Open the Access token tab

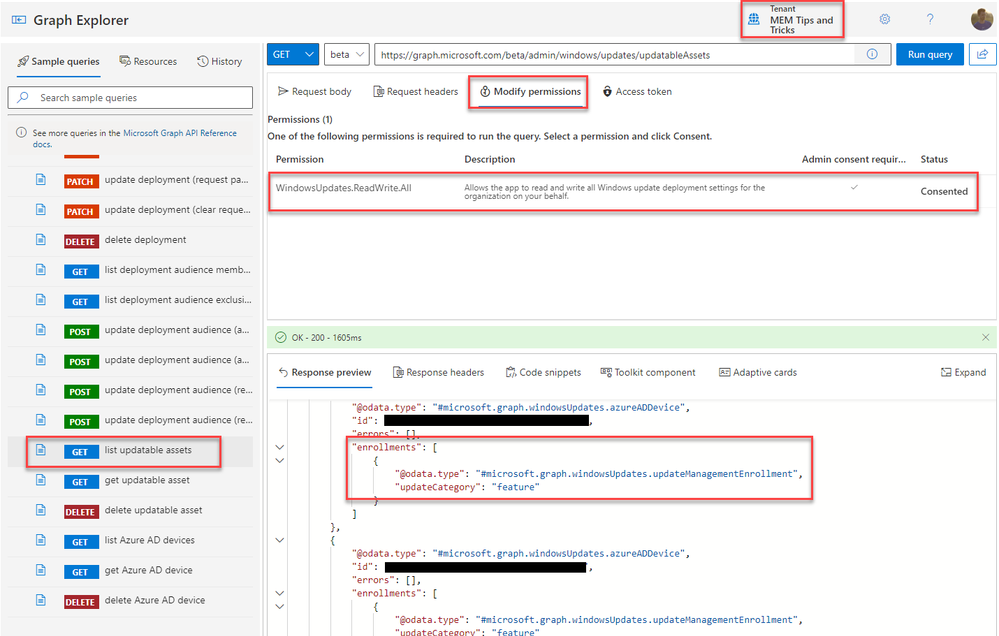[637, 92]
